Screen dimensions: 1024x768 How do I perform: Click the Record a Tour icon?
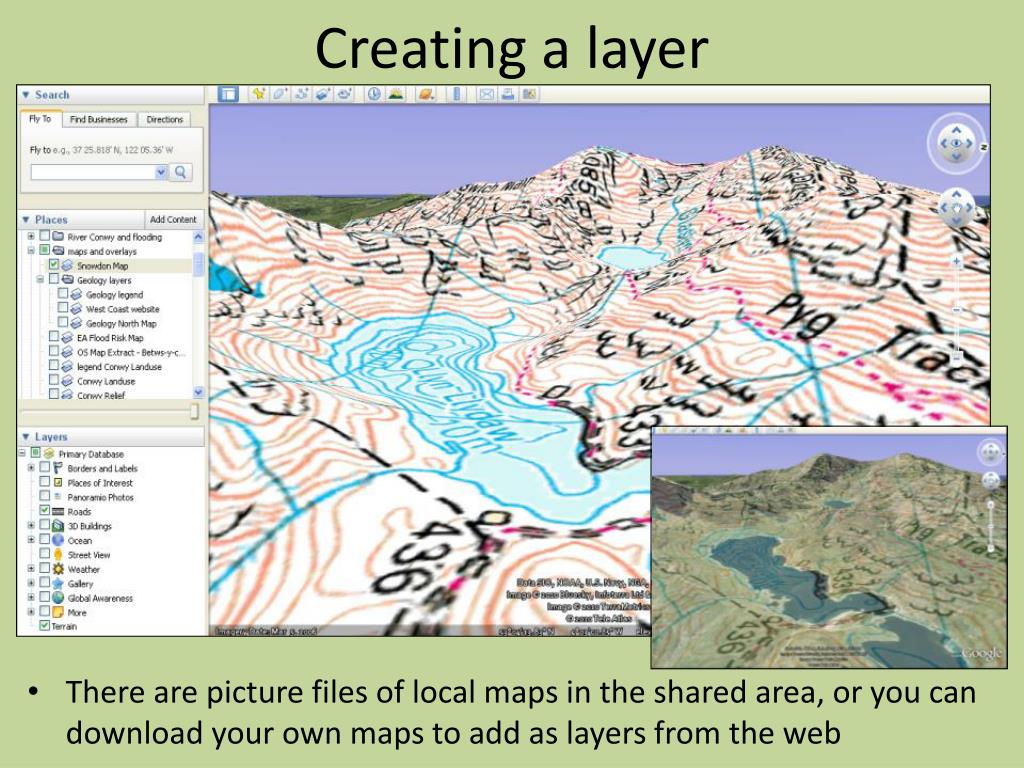344,94
